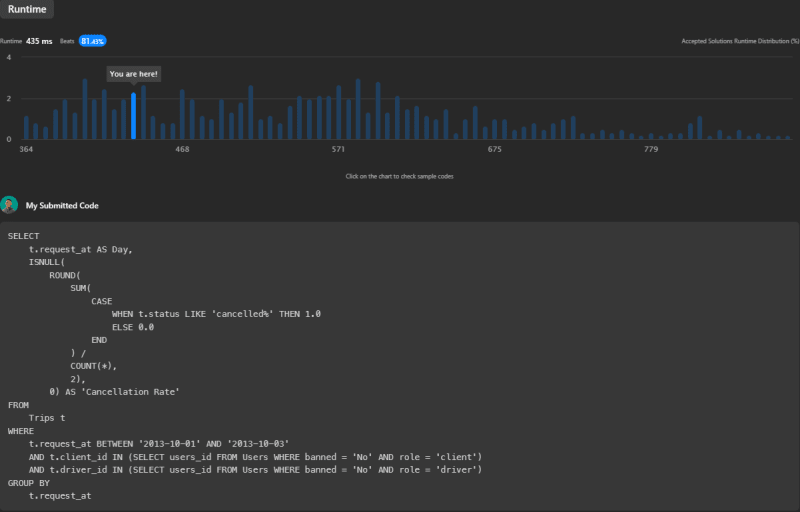Click the "FROM" keyword line
The height and width of the screenshot is (512, 800).
point(18,405)
